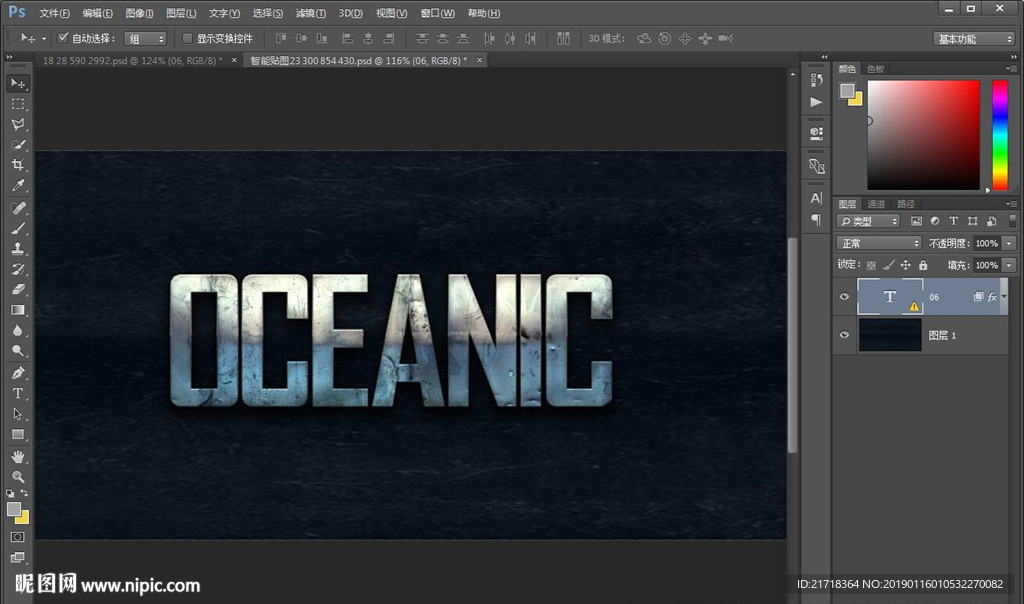Select the Eyedropper tool

[x=18, y=186]
